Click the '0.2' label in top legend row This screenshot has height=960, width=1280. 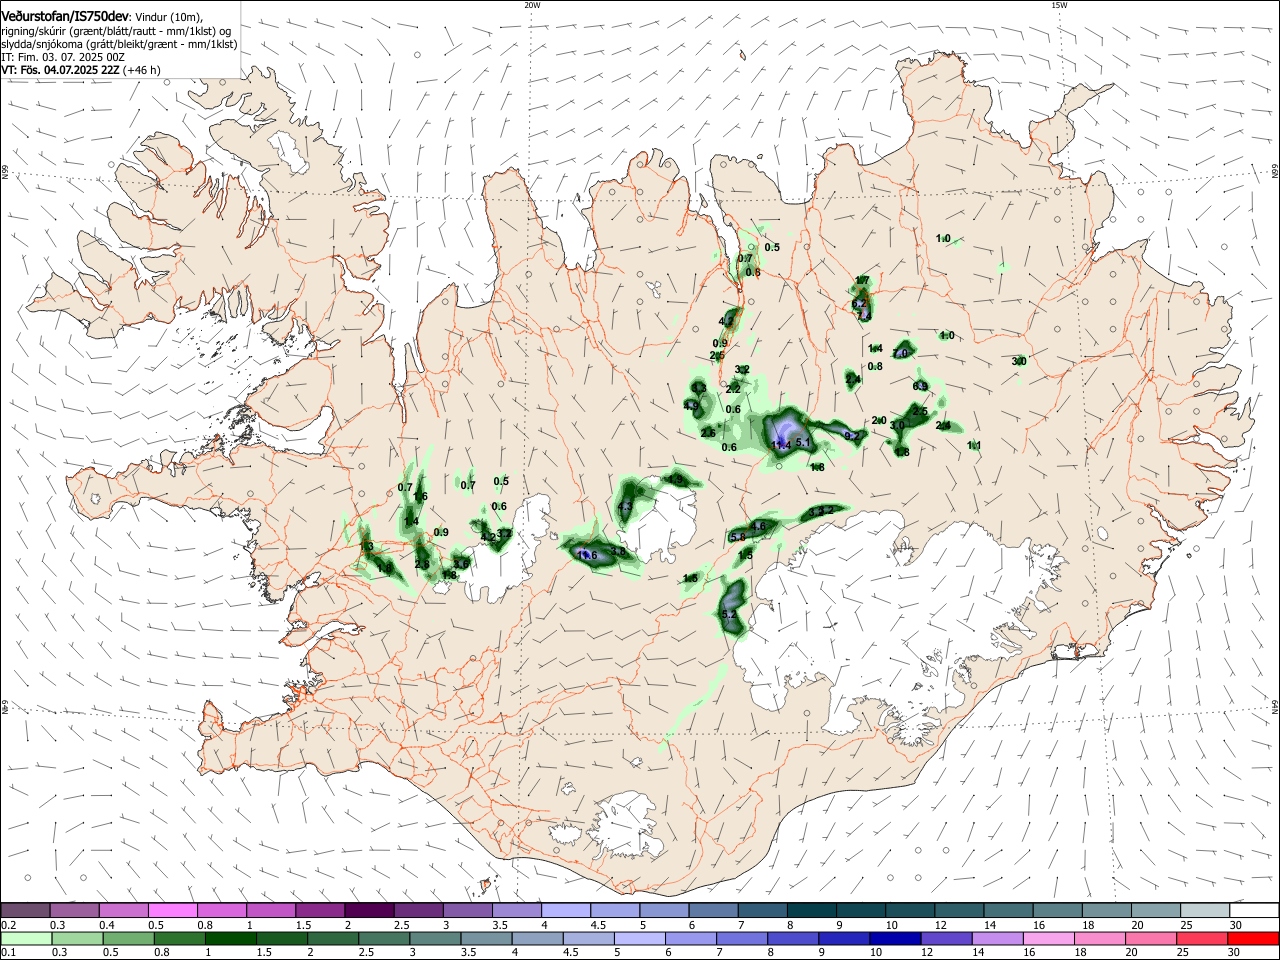(9, 925)
